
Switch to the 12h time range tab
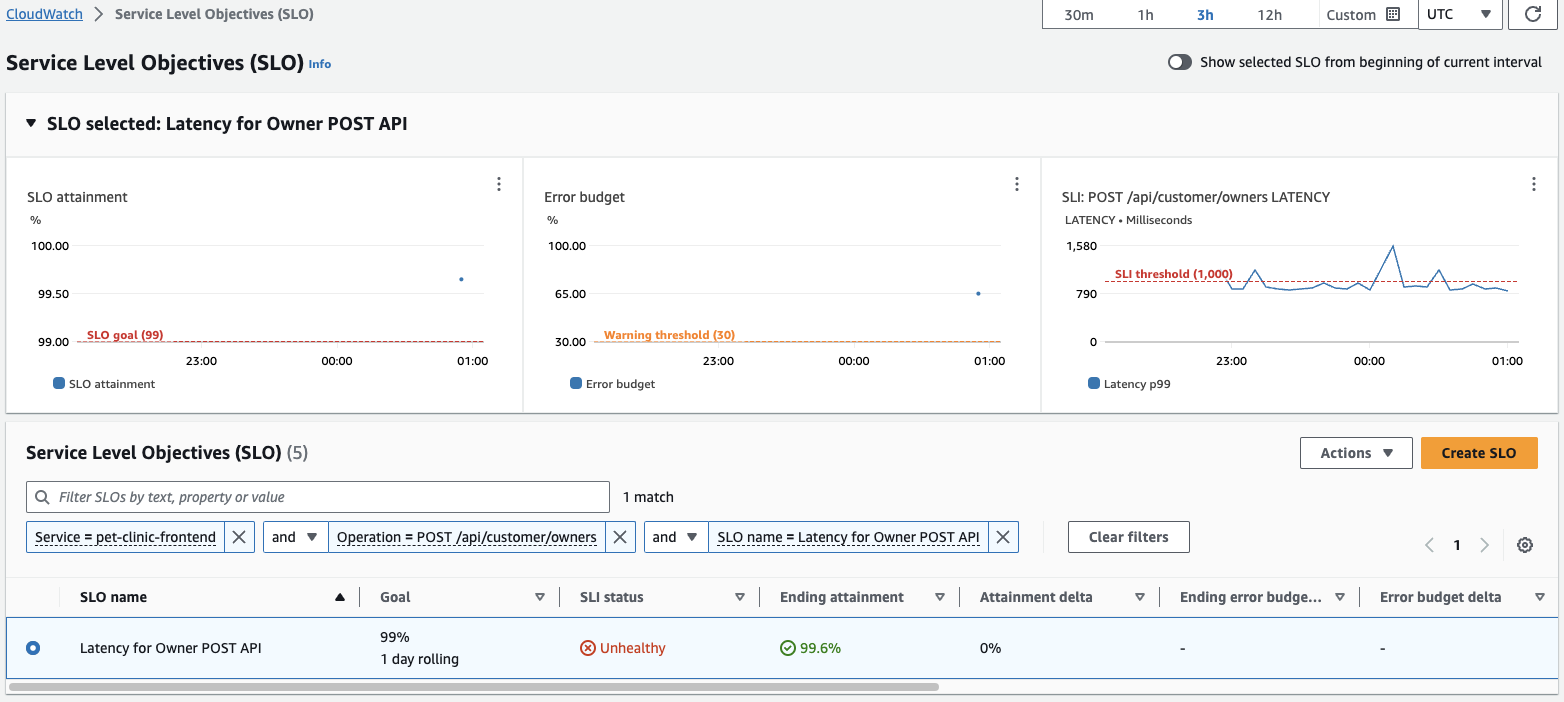(x=1270, y=14)
